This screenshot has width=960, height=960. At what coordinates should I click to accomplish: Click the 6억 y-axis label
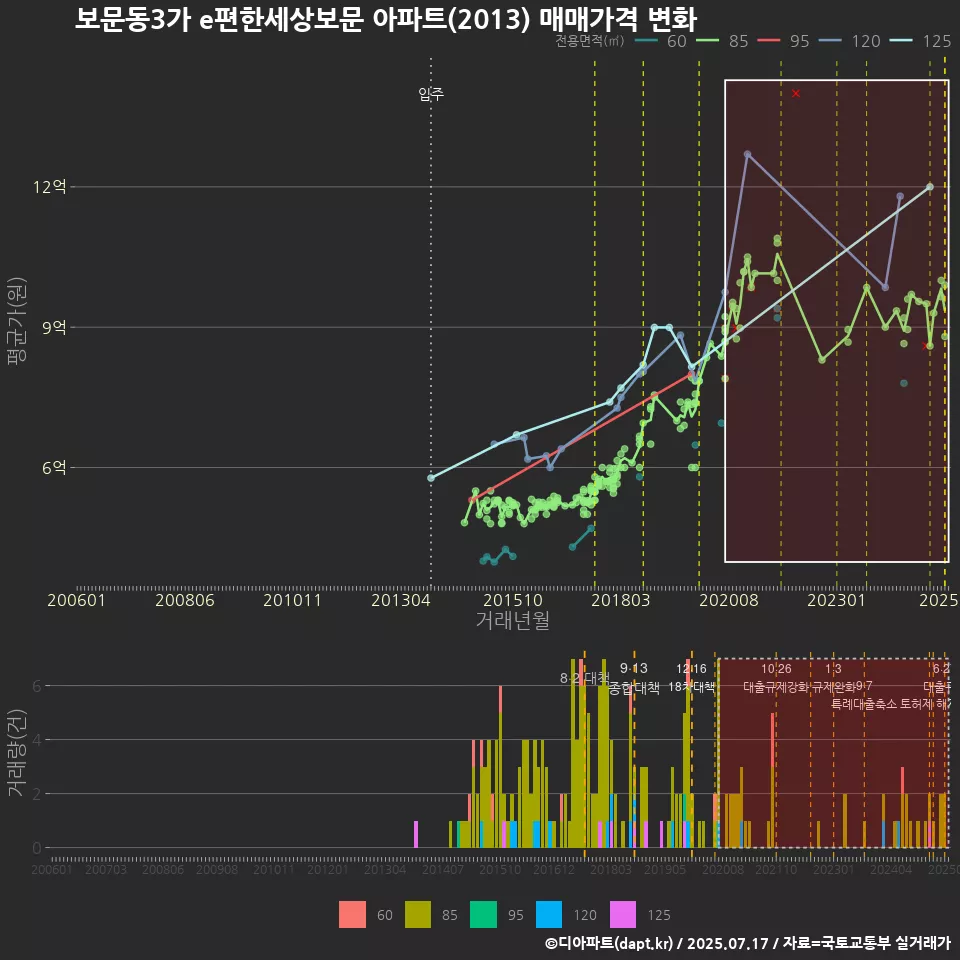[54, 468]
